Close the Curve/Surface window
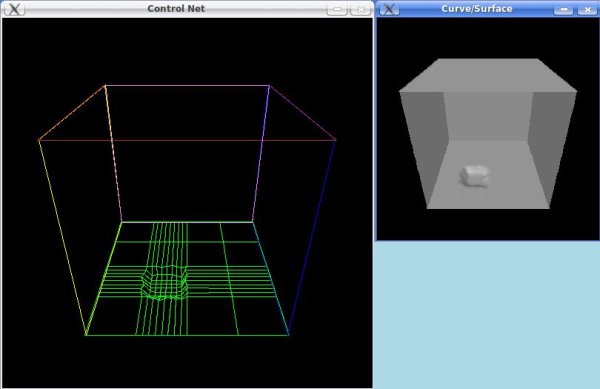The image size is (600, 389). [587, 9]
